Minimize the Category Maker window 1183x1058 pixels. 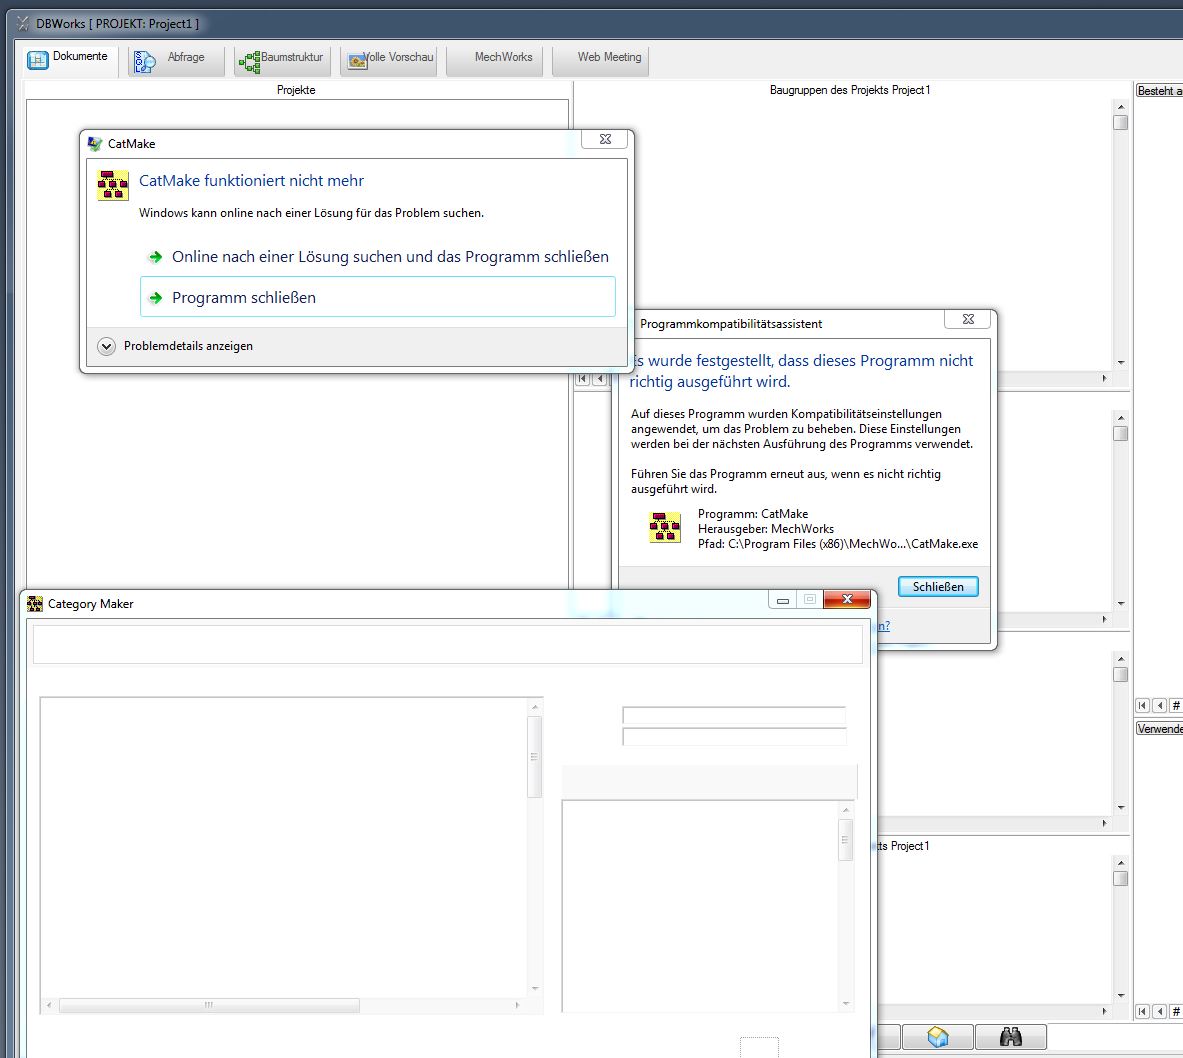tap(782, 600)
